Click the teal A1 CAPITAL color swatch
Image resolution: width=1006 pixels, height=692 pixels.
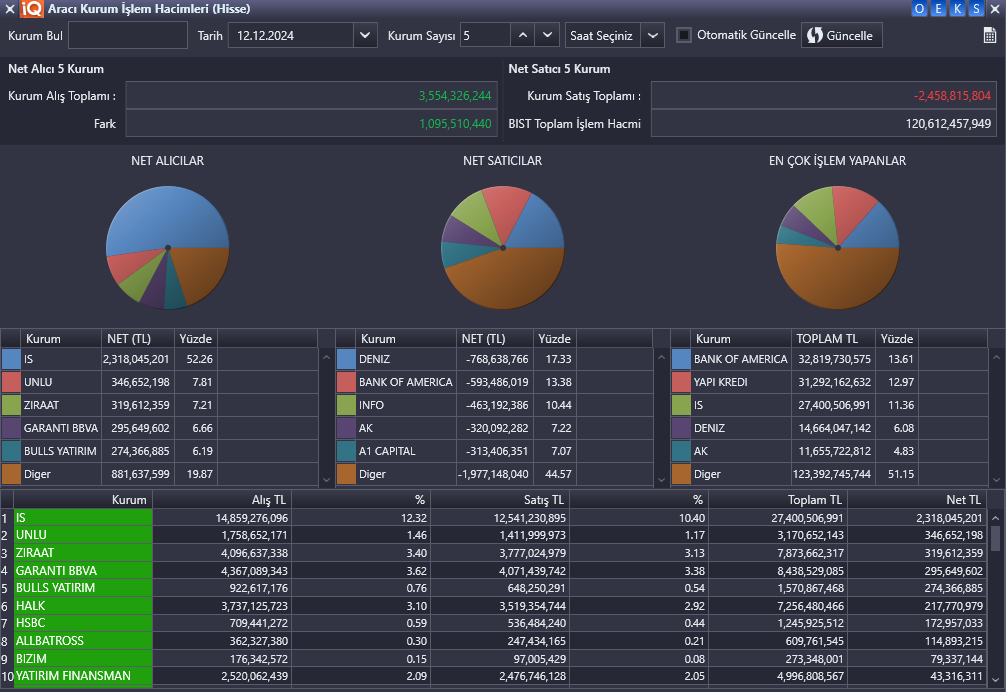point(346,451)
